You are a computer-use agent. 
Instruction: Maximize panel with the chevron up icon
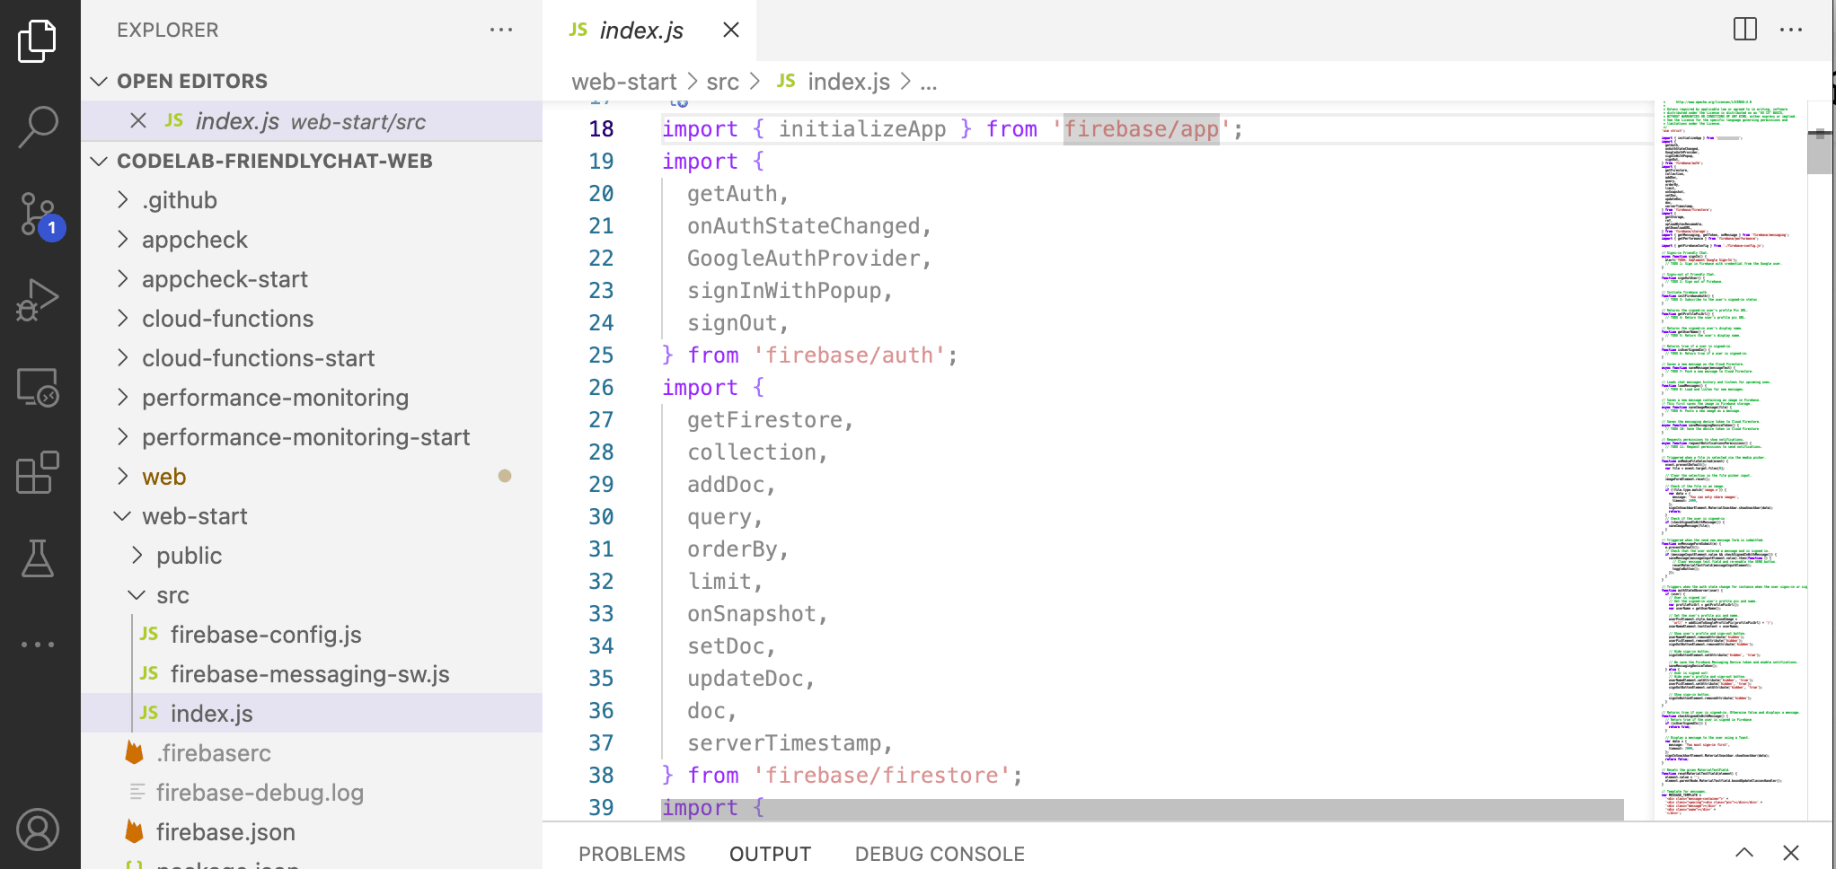(1744, 853)
